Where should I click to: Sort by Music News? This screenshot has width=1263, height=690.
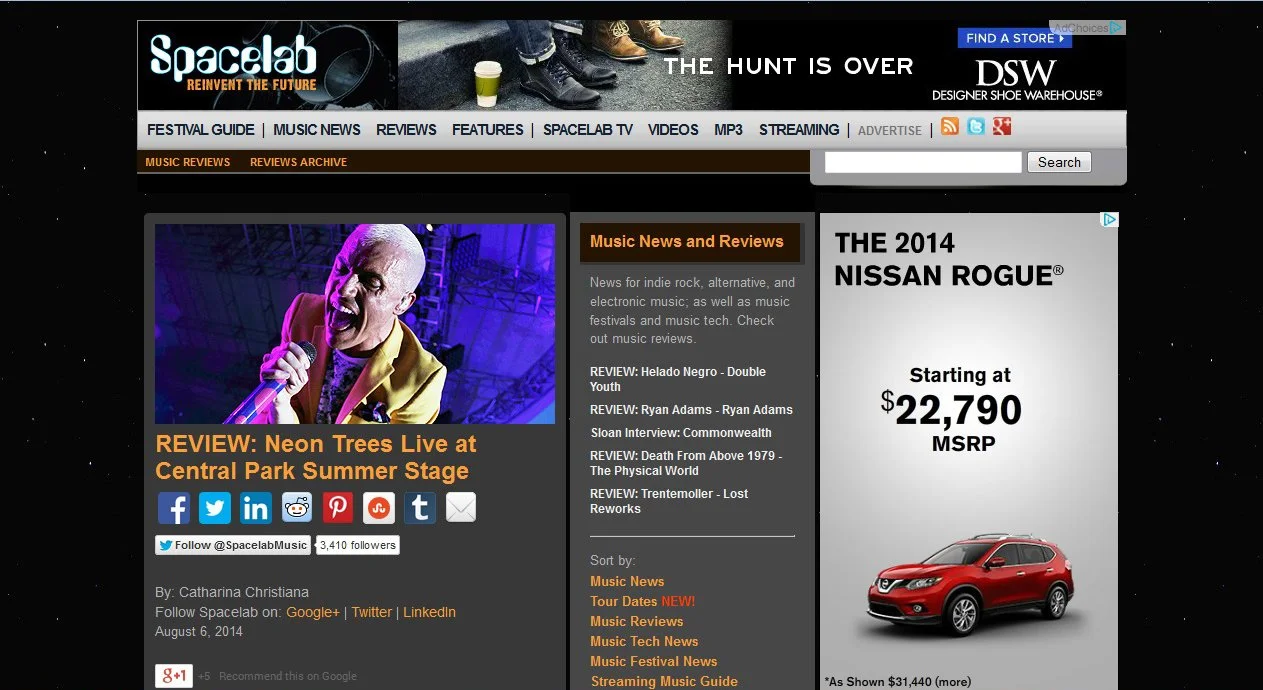pos(627,581)
